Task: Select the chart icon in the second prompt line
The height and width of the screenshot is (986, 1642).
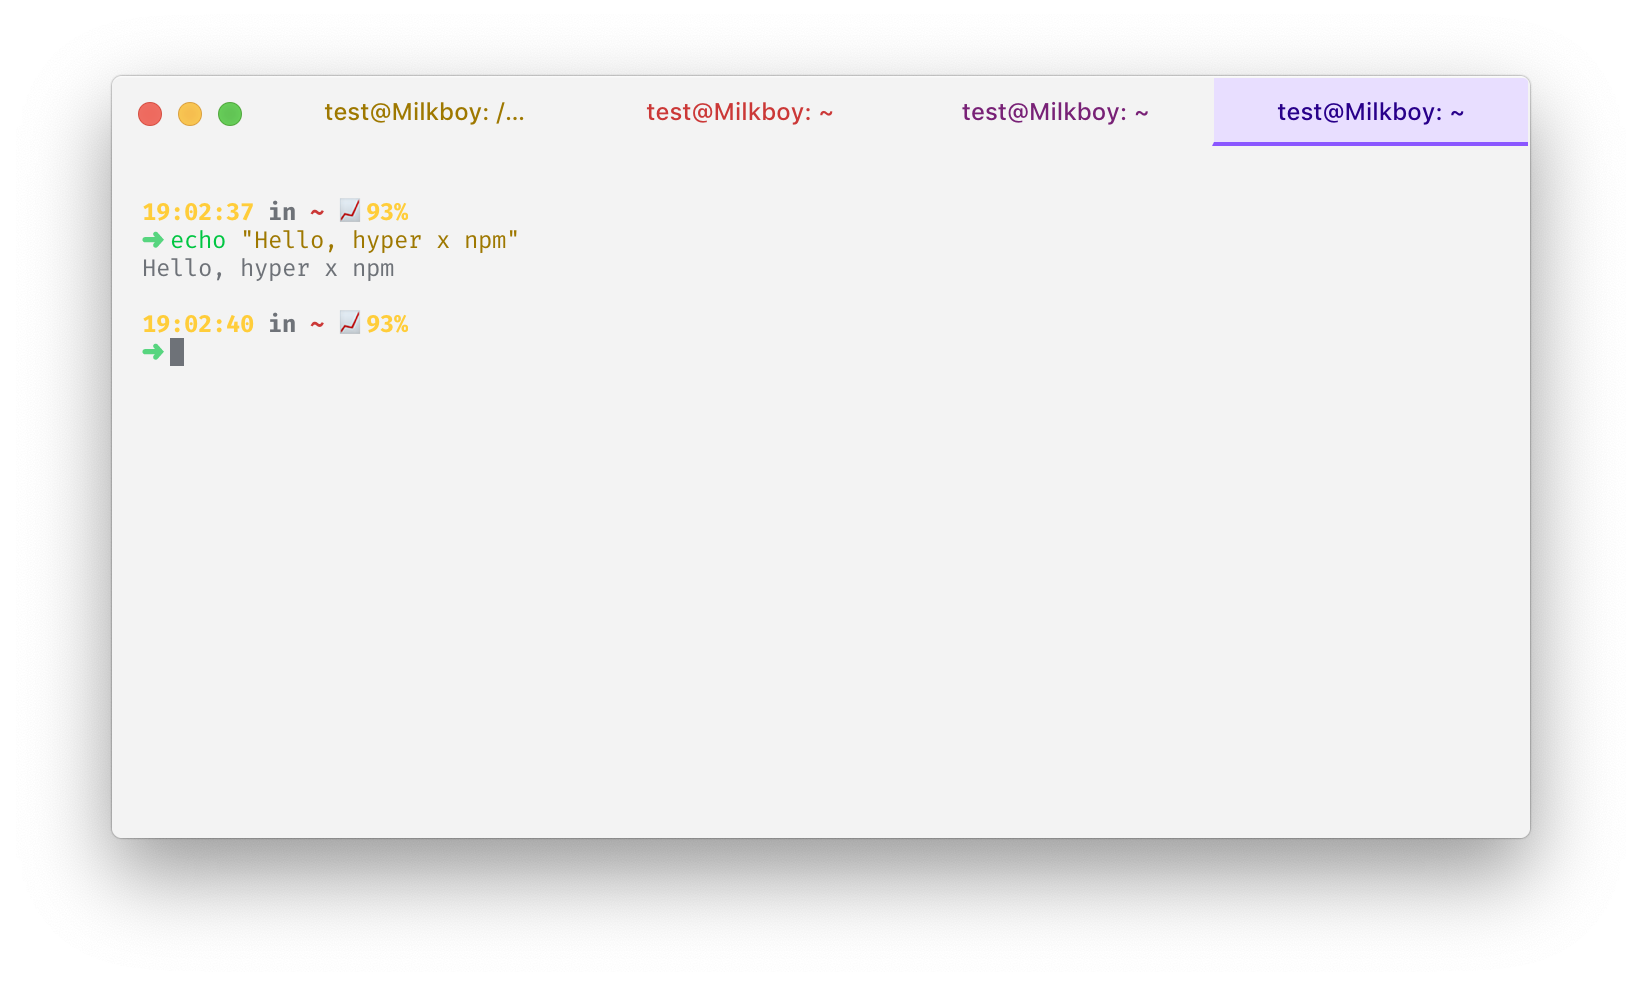Action: pos(348,323)
